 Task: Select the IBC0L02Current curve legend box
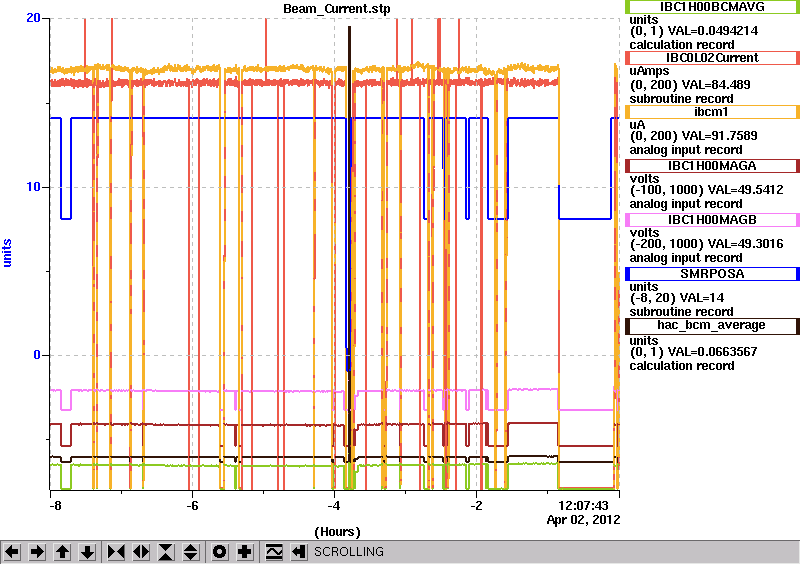[712, 58]
